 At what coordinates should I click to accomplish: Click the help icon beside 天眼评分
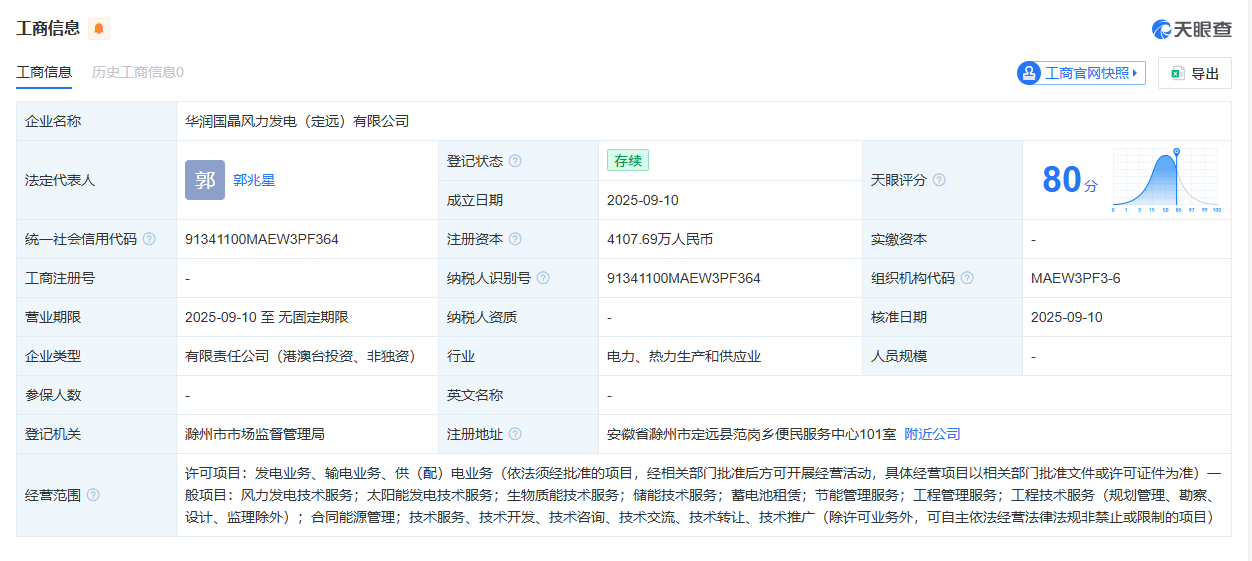click(939, 180)
